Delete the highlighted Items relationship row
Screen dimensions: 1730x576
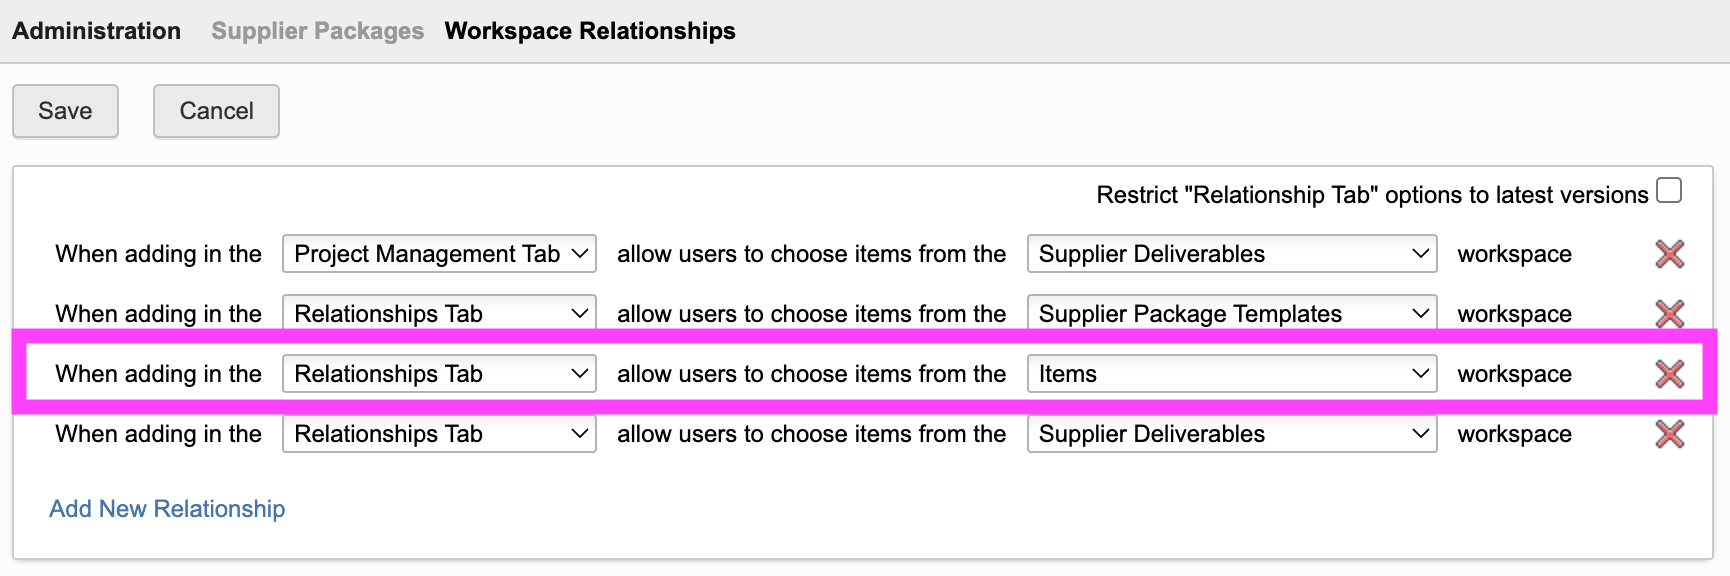1669,374
